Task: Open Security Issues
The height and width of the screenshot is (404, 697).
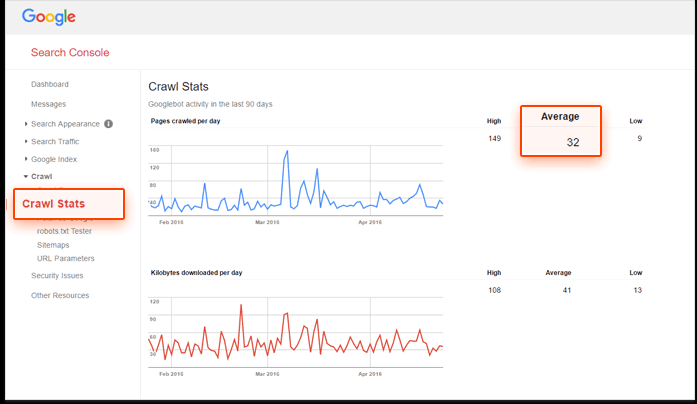Action: (57, 275)
